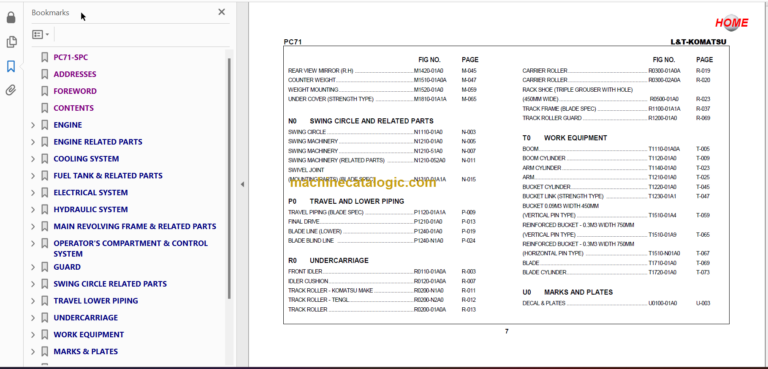Expand the UNDERCARRIAGE bookmark chevron

point(33,318)
